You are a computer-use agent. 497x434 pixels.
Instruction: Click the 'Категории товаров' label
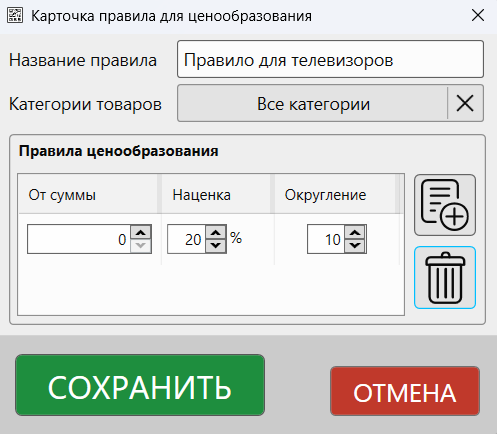tap(85, 104)
